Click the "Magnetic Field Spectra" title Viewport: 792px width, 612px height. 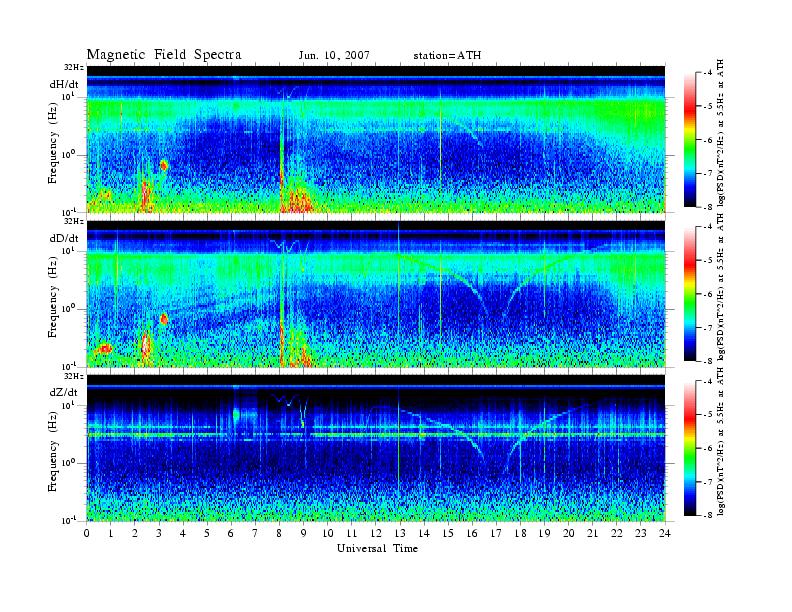(x=164, y=55)
